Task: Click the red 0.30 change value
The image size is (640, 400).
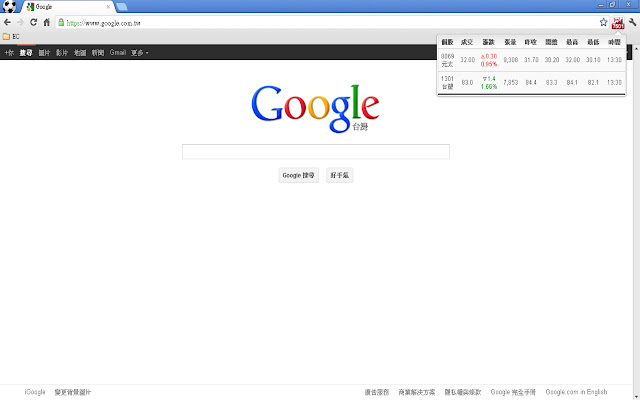Action: pos(489,56)
